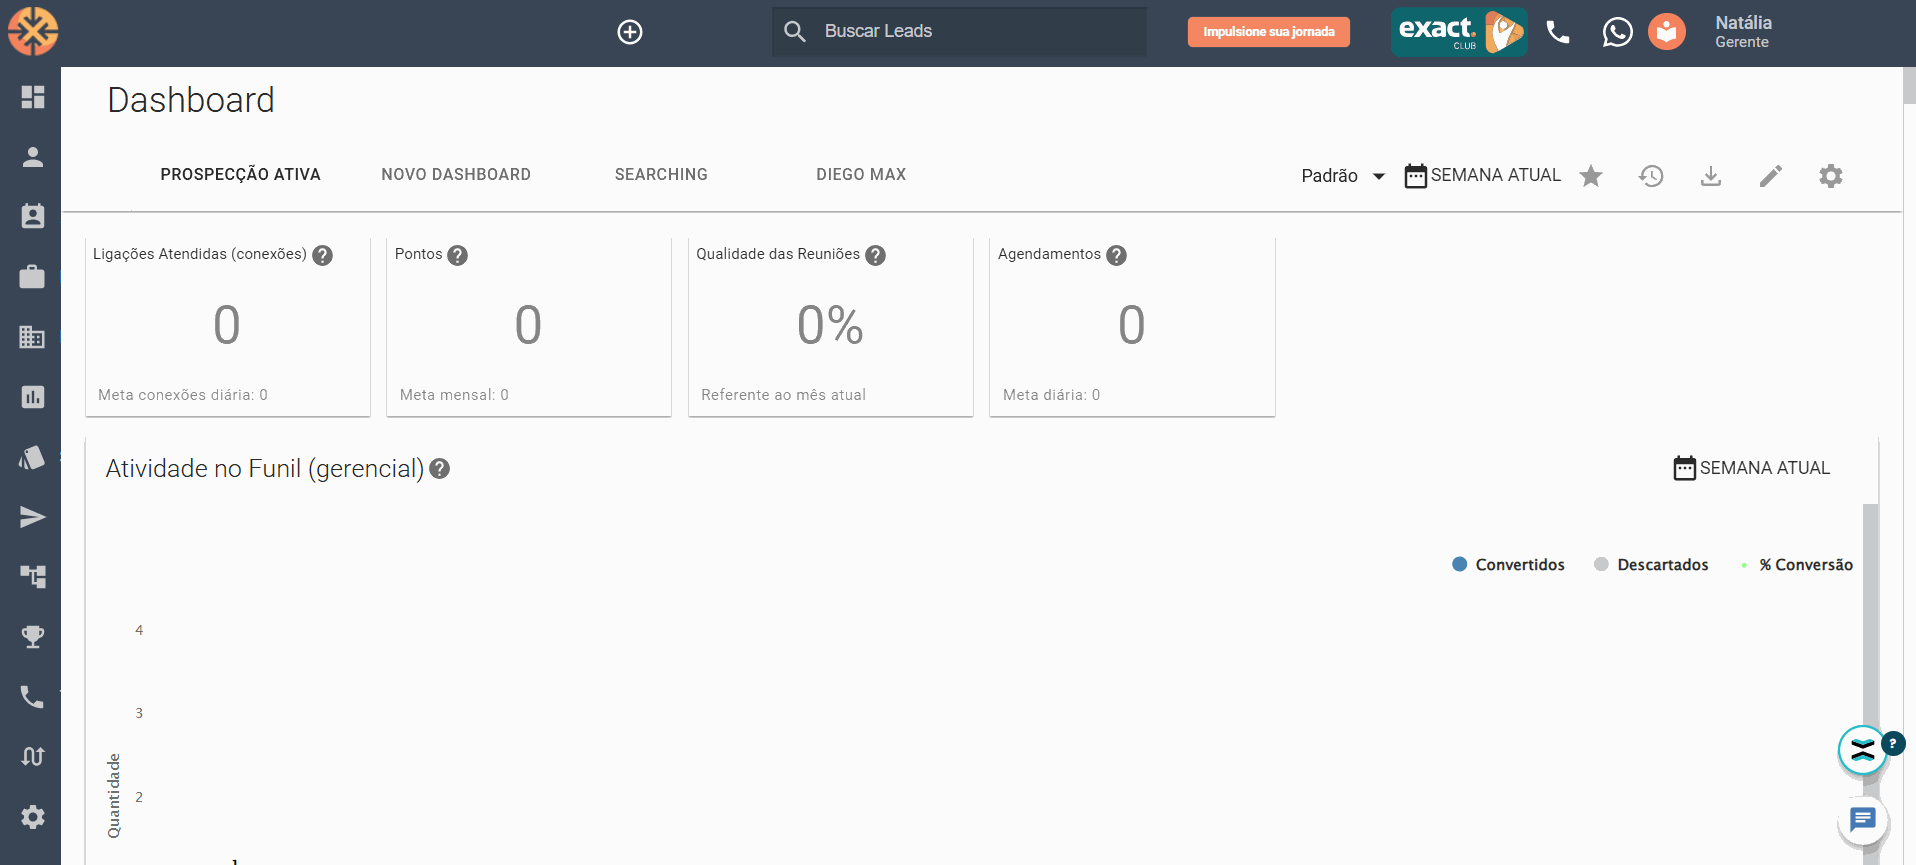Open the send paper plane sidebar icon

[32, 517]
